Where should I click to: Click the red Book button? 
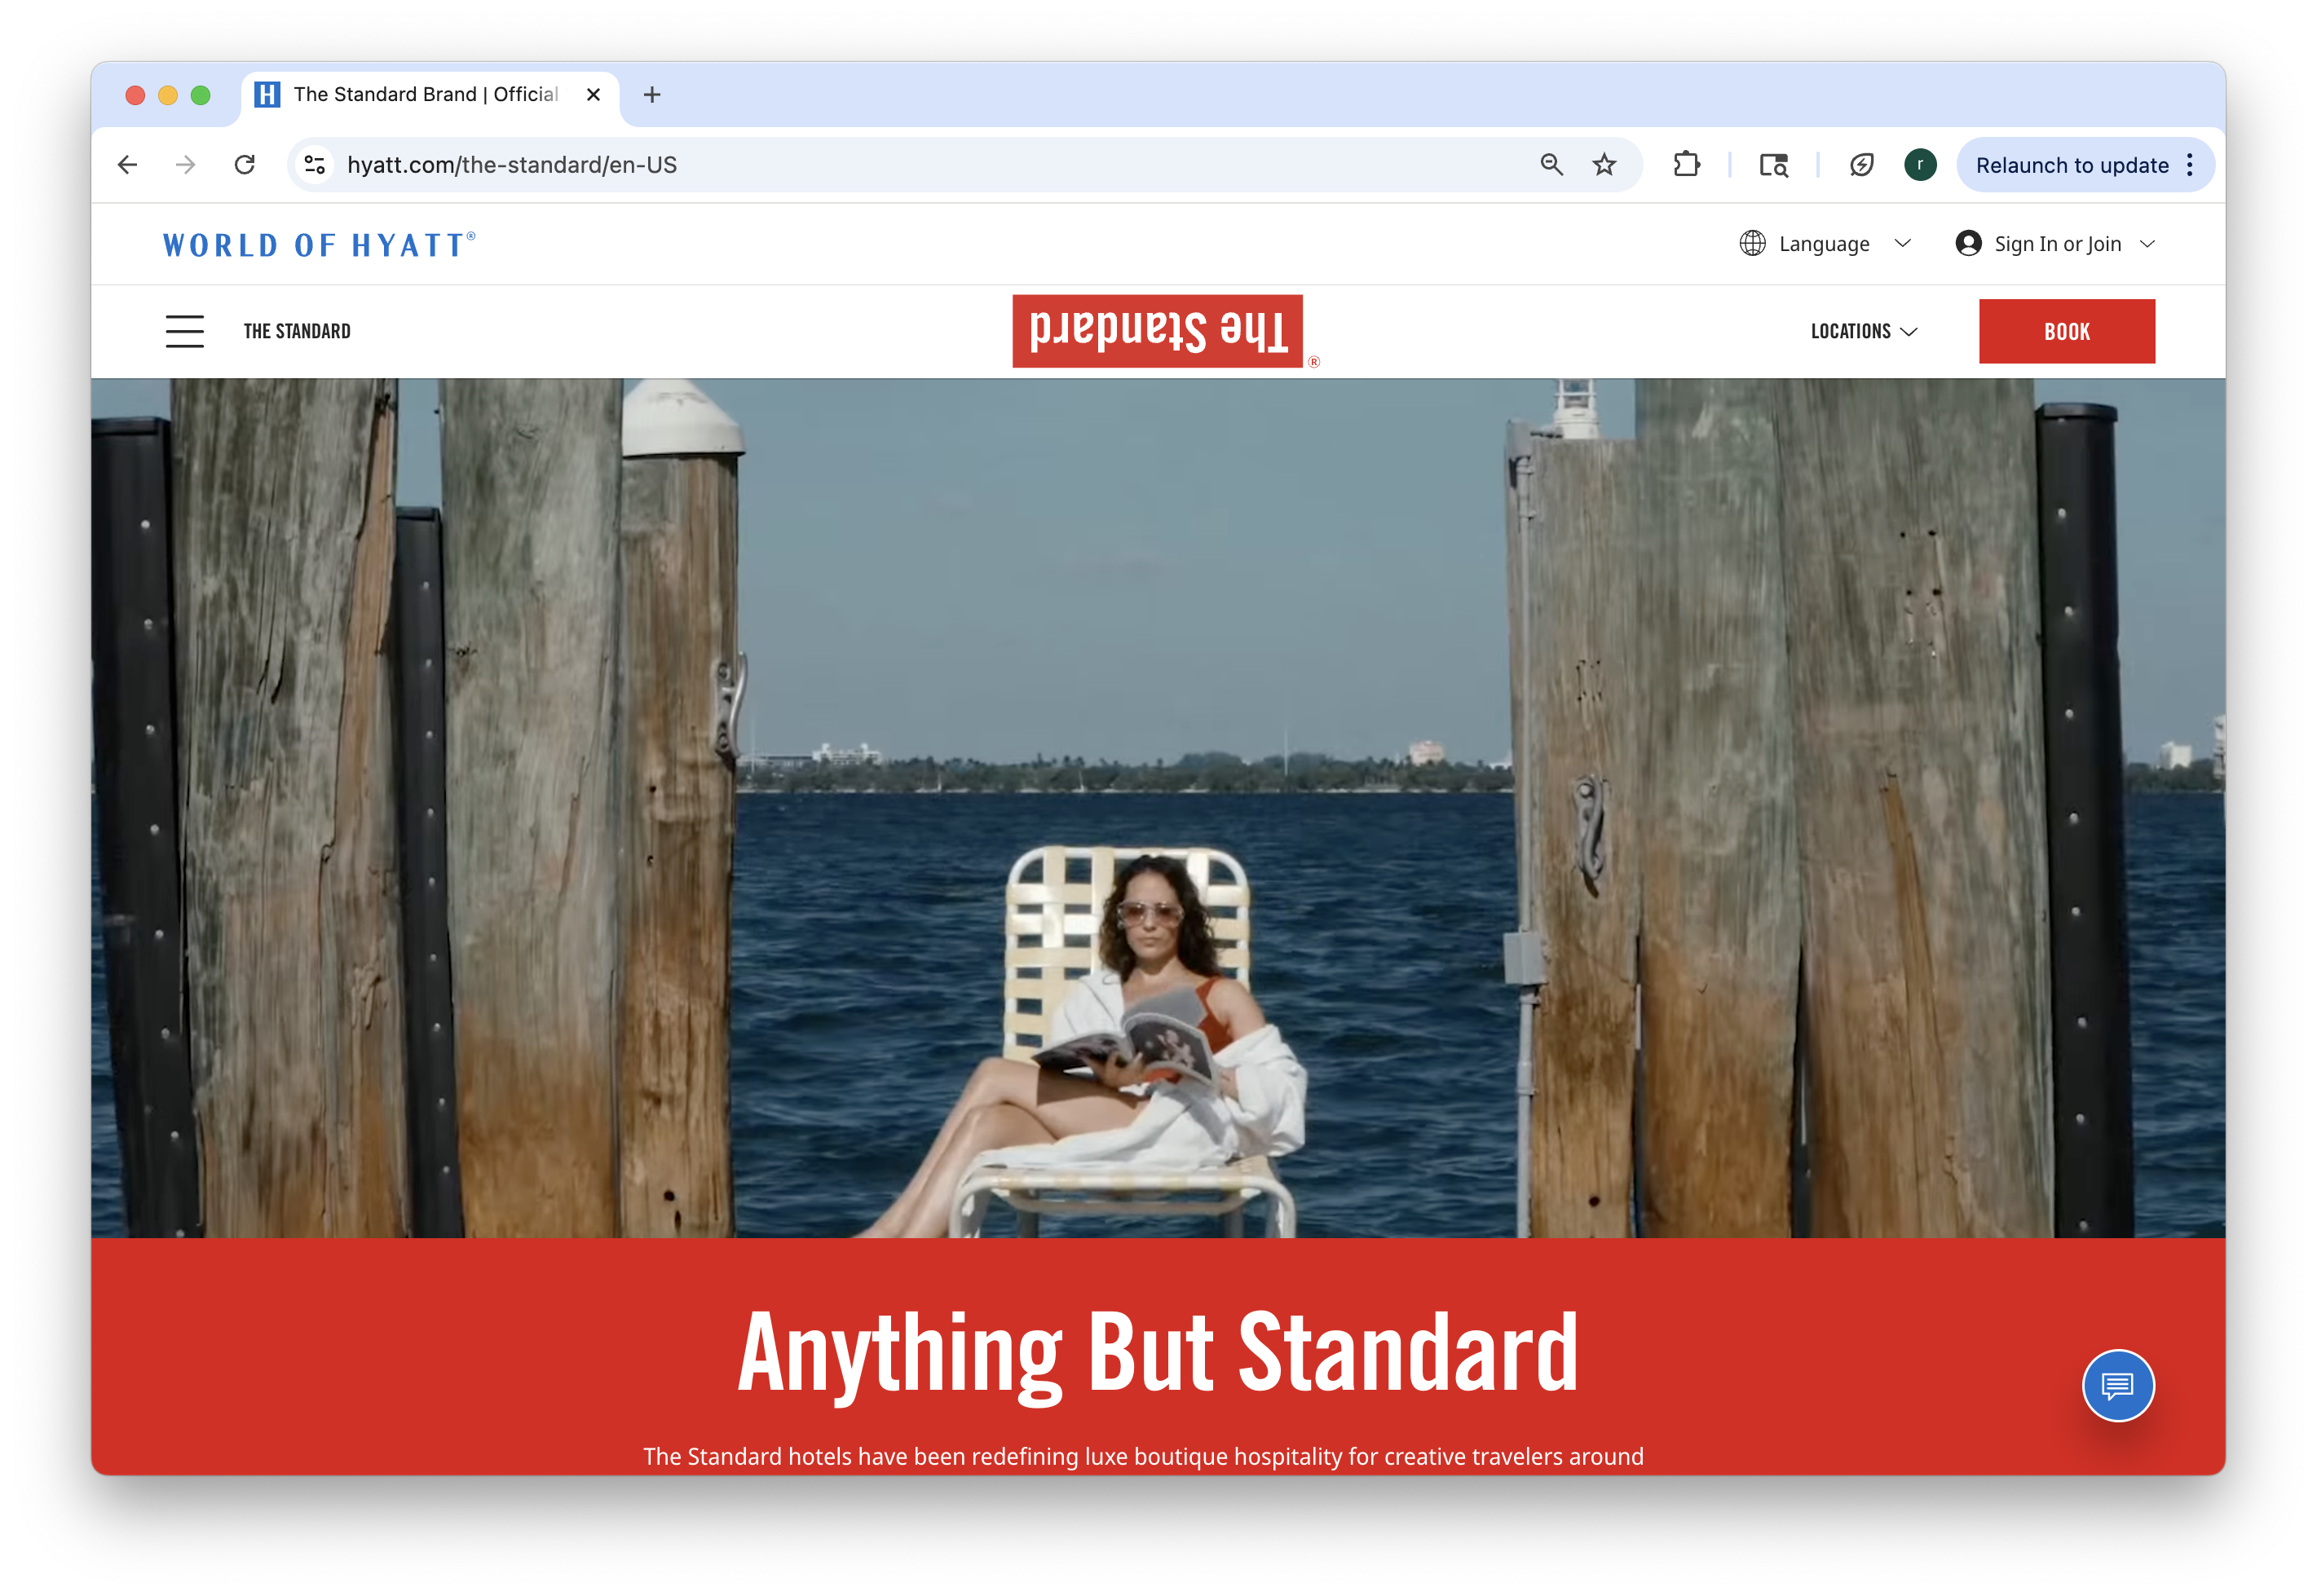pos(2066,331)
